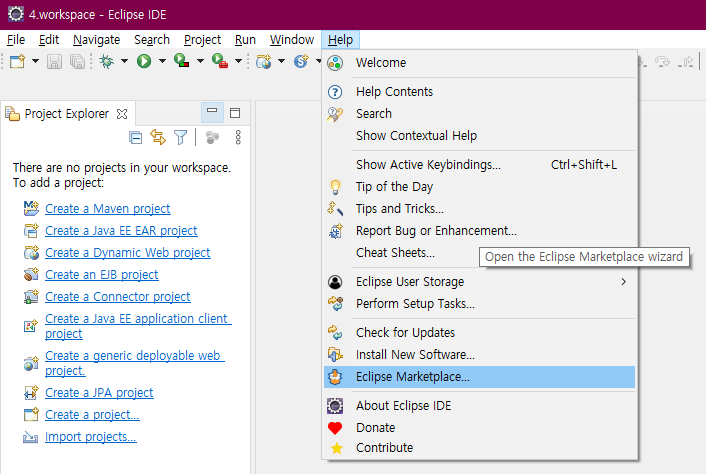
Task: Open the Window menu
Action: point(292,40)
